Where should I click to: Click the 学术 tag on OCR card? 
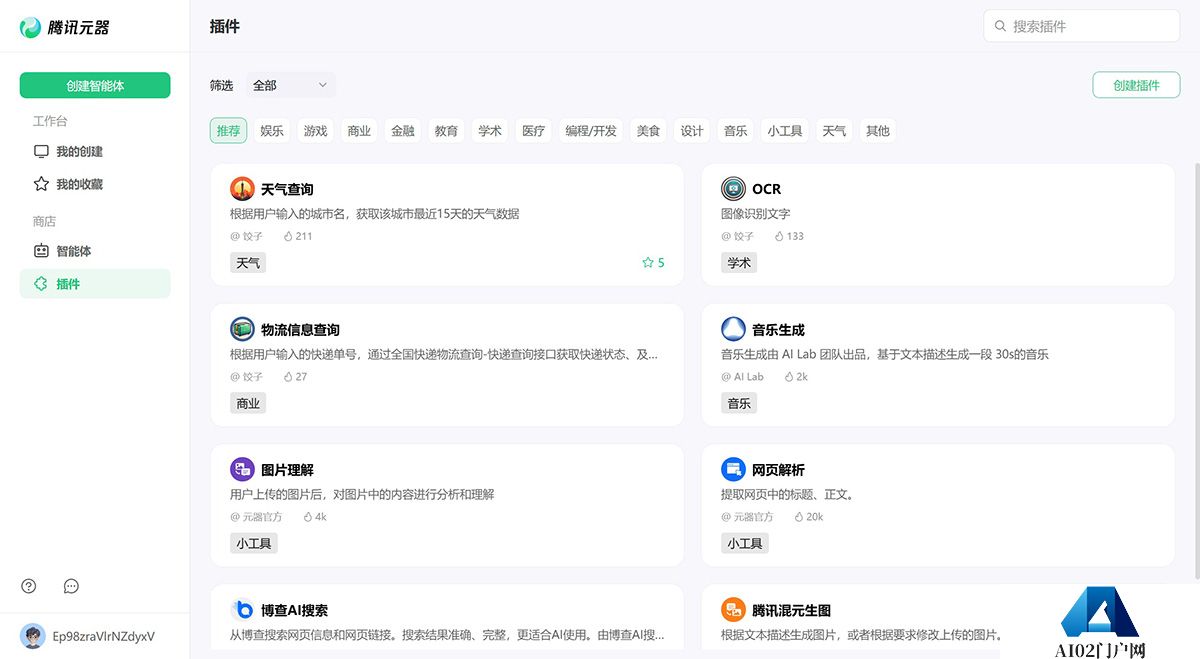coord(739,263)
